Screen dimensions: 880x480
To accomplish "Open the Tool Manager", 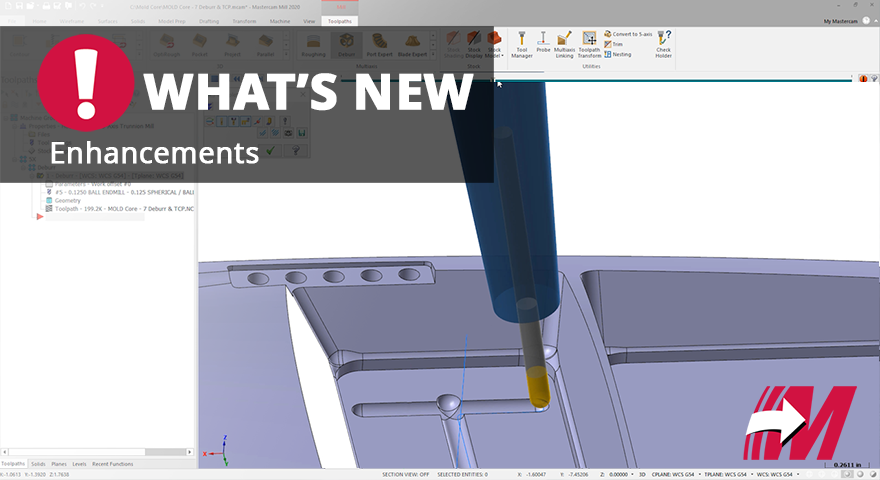I will click(521, 44).
